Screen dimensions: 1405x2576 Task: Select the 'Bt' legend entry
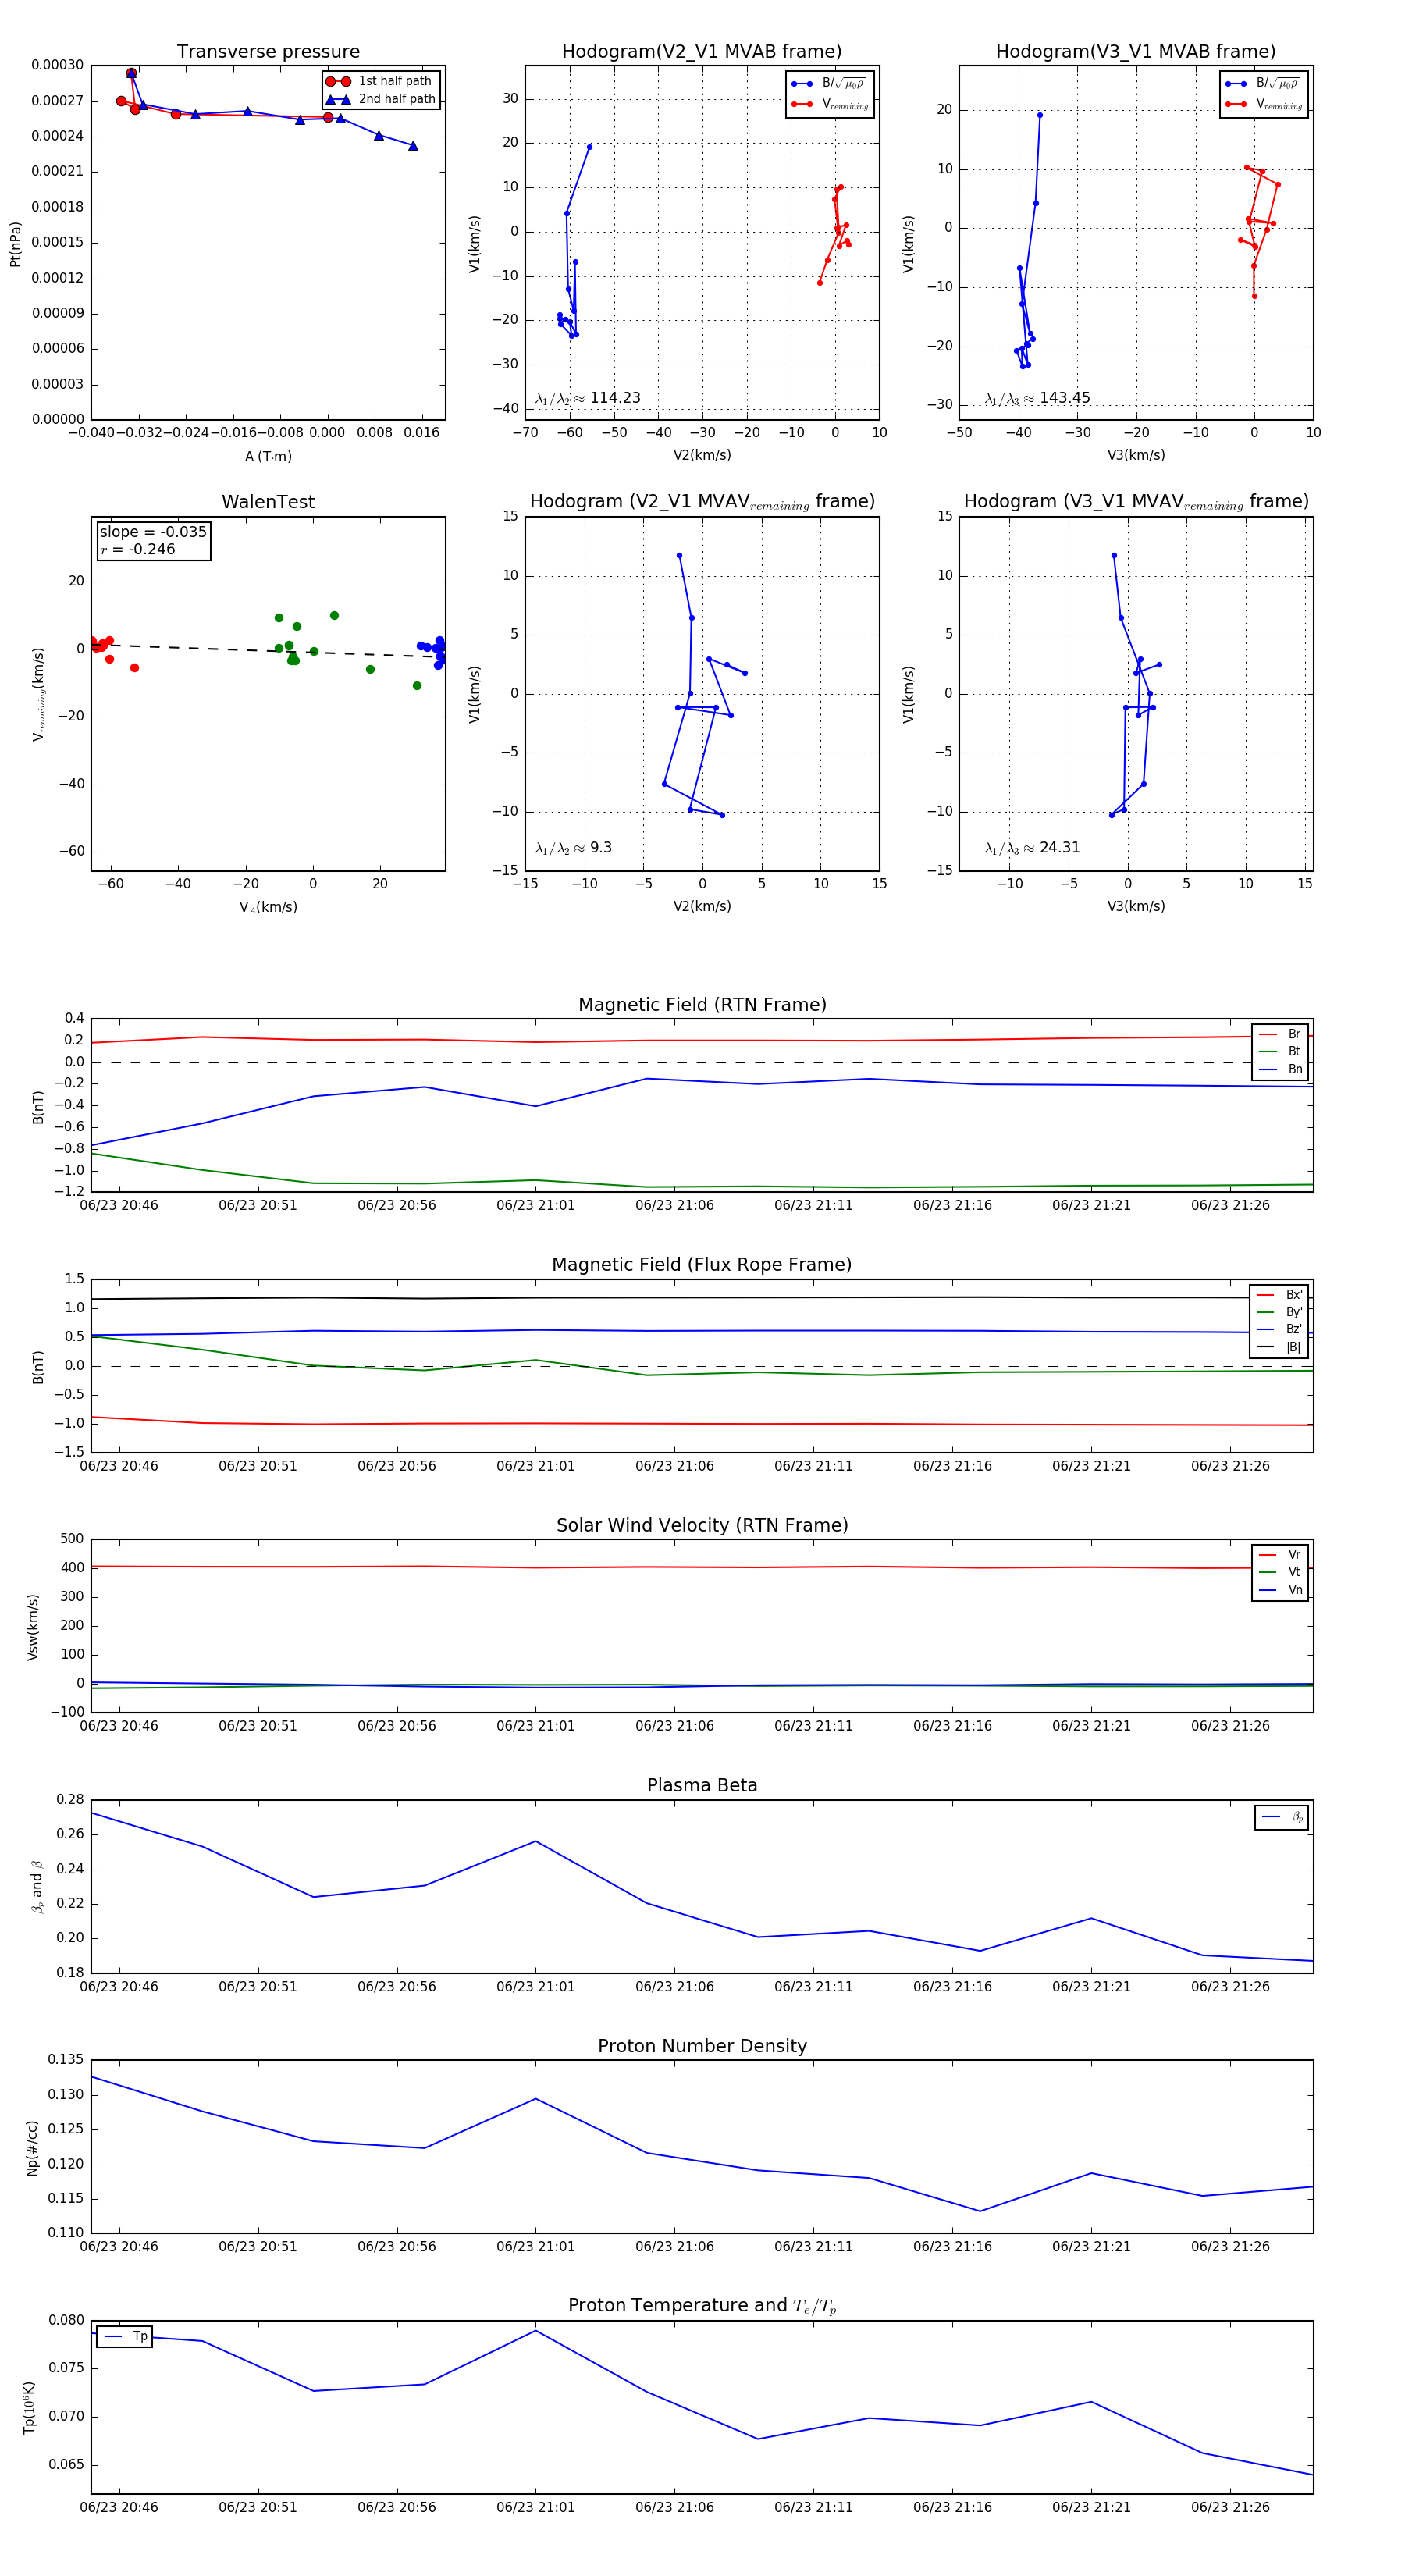click(1280, 1051)
